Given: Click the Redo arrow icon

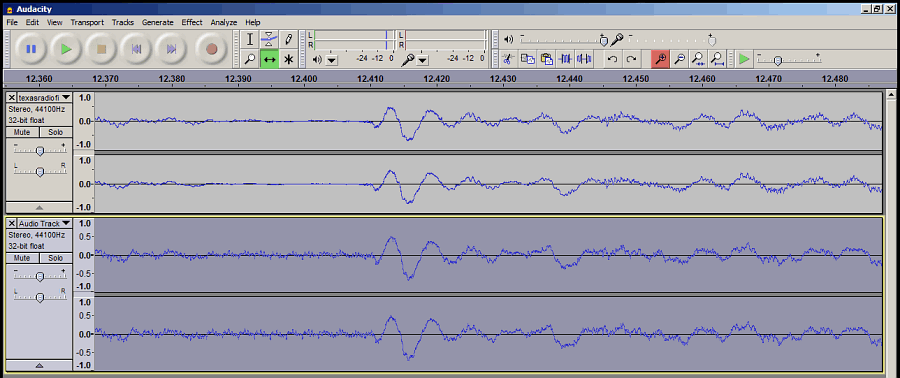Looking at the screenshot, I should click(631, 59).
